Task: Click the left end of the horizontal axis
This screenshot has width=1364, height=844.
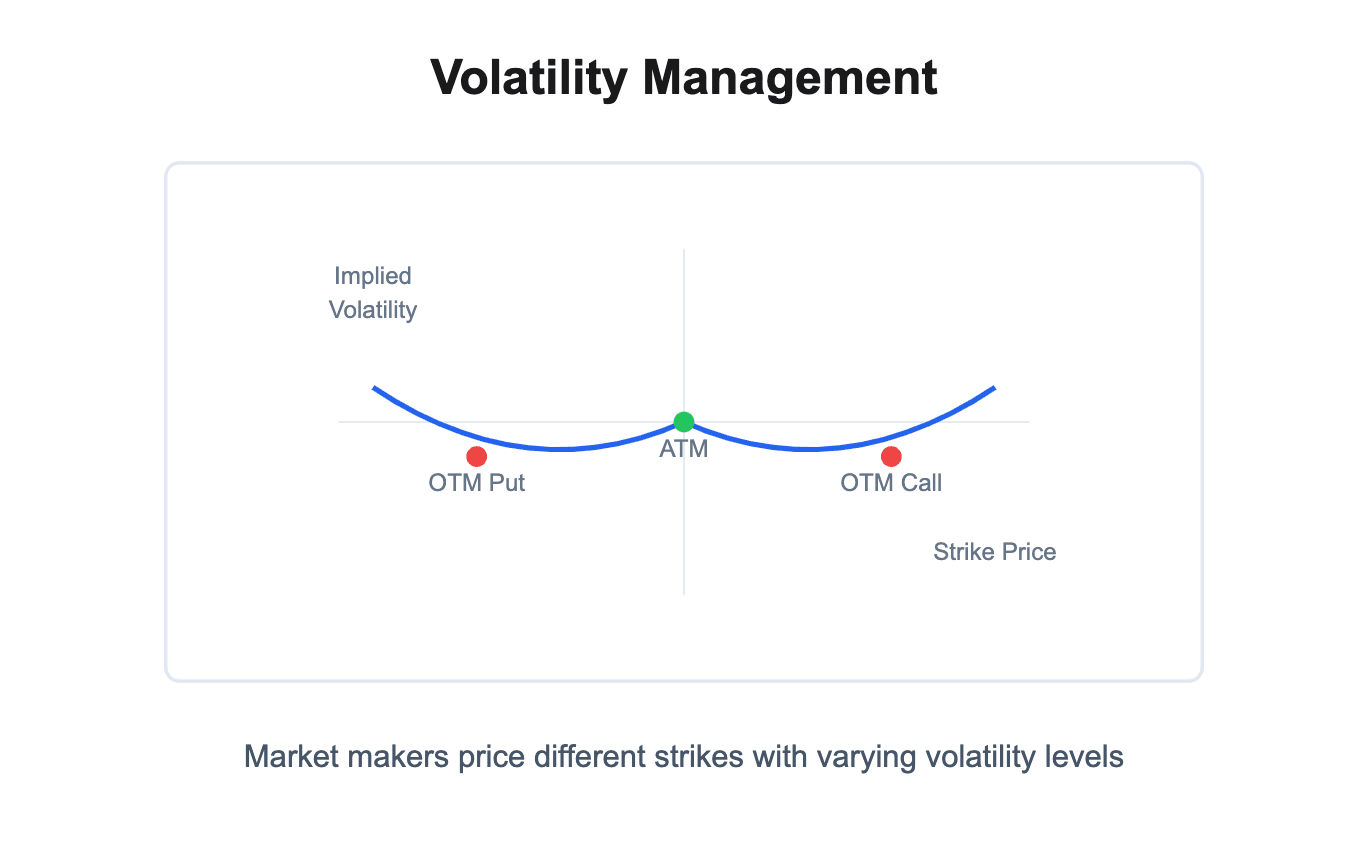Action: (340, 422)
